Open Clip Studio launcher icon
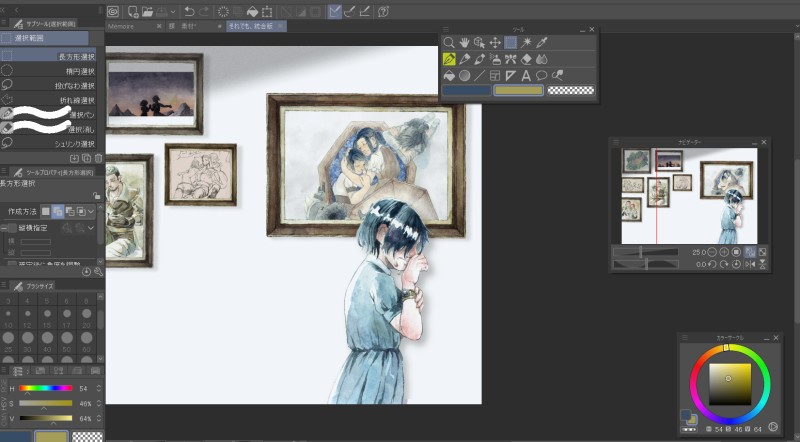 click(x=113, y=11)
